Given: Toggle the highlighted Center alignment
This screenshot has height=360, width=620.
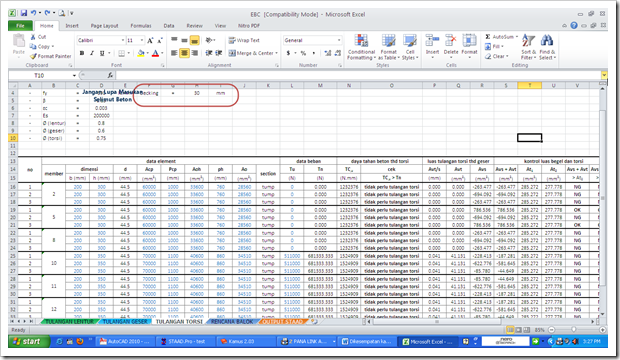Looking at the screenshot, I should [x=184, y=53].
